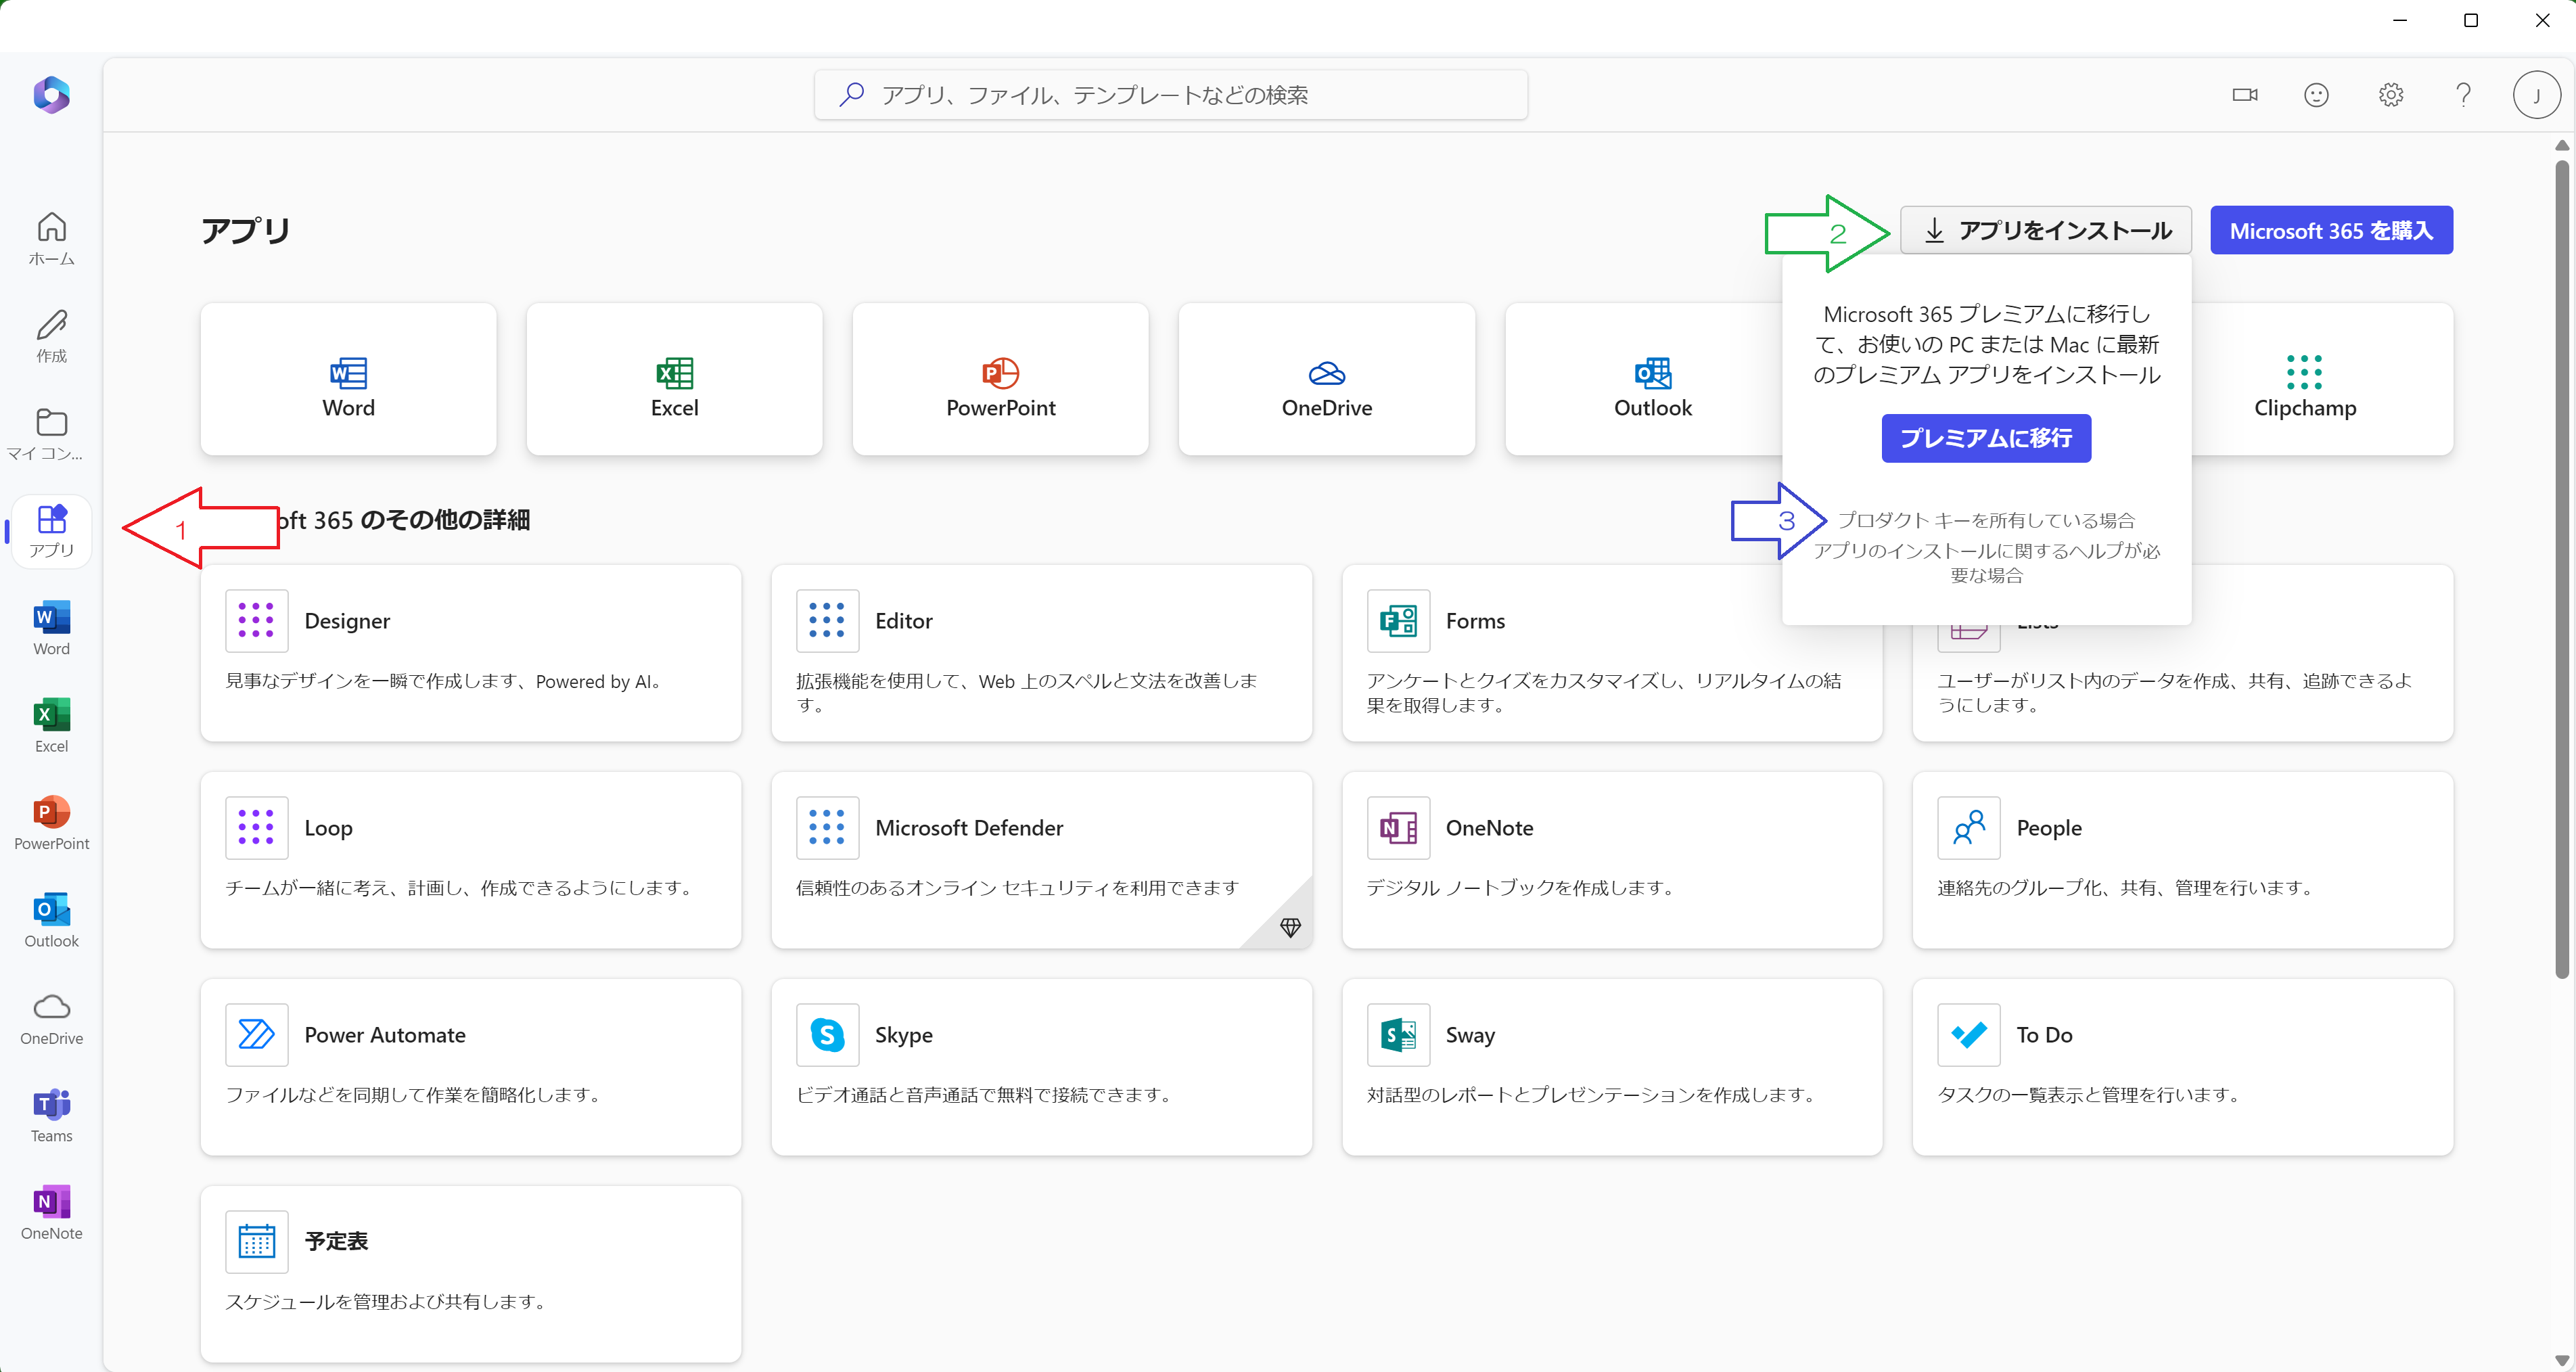Minimize the Microsoft 365 window
The image size is (2576, 1372).
pos(2399,20)
